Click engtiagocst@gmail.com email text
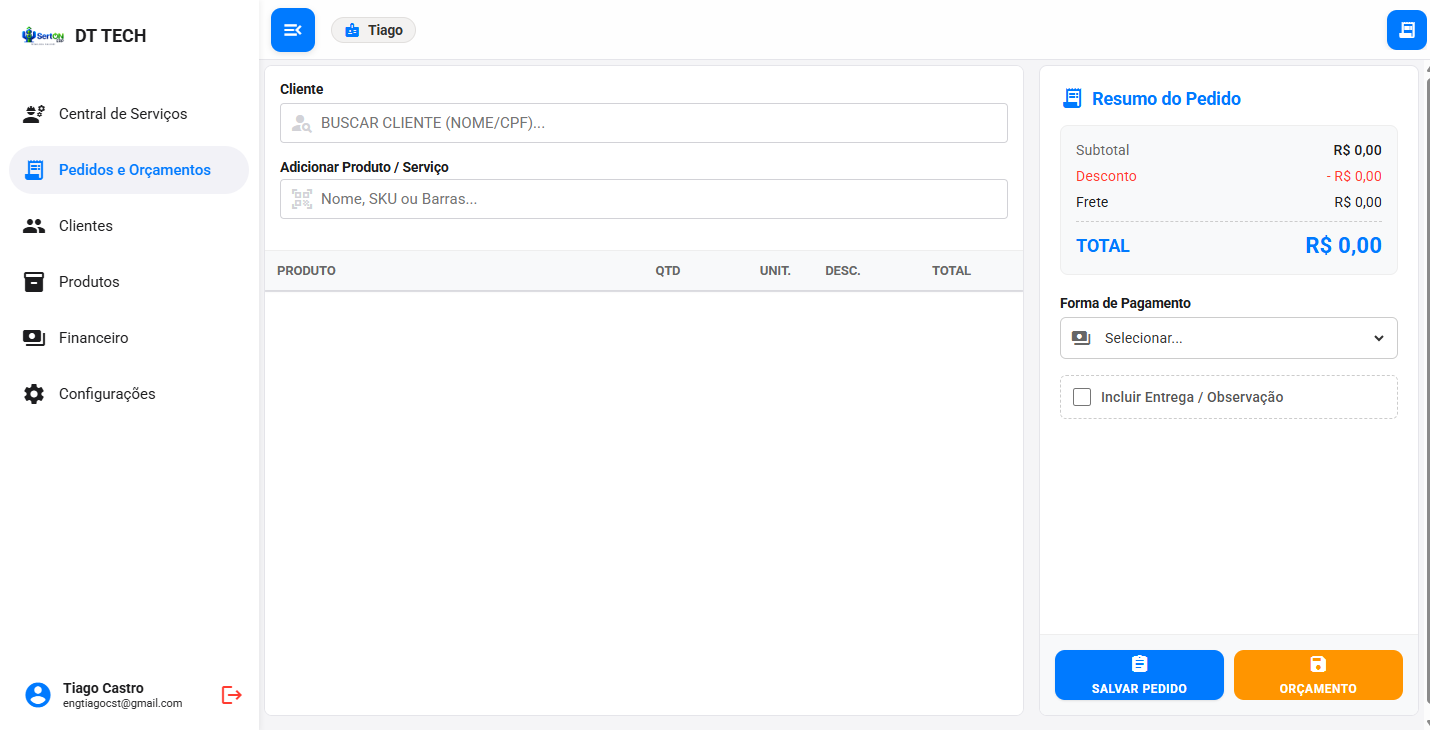This screenshot has width=1430, height=730. pyautogui.click(x=122, y=703)
